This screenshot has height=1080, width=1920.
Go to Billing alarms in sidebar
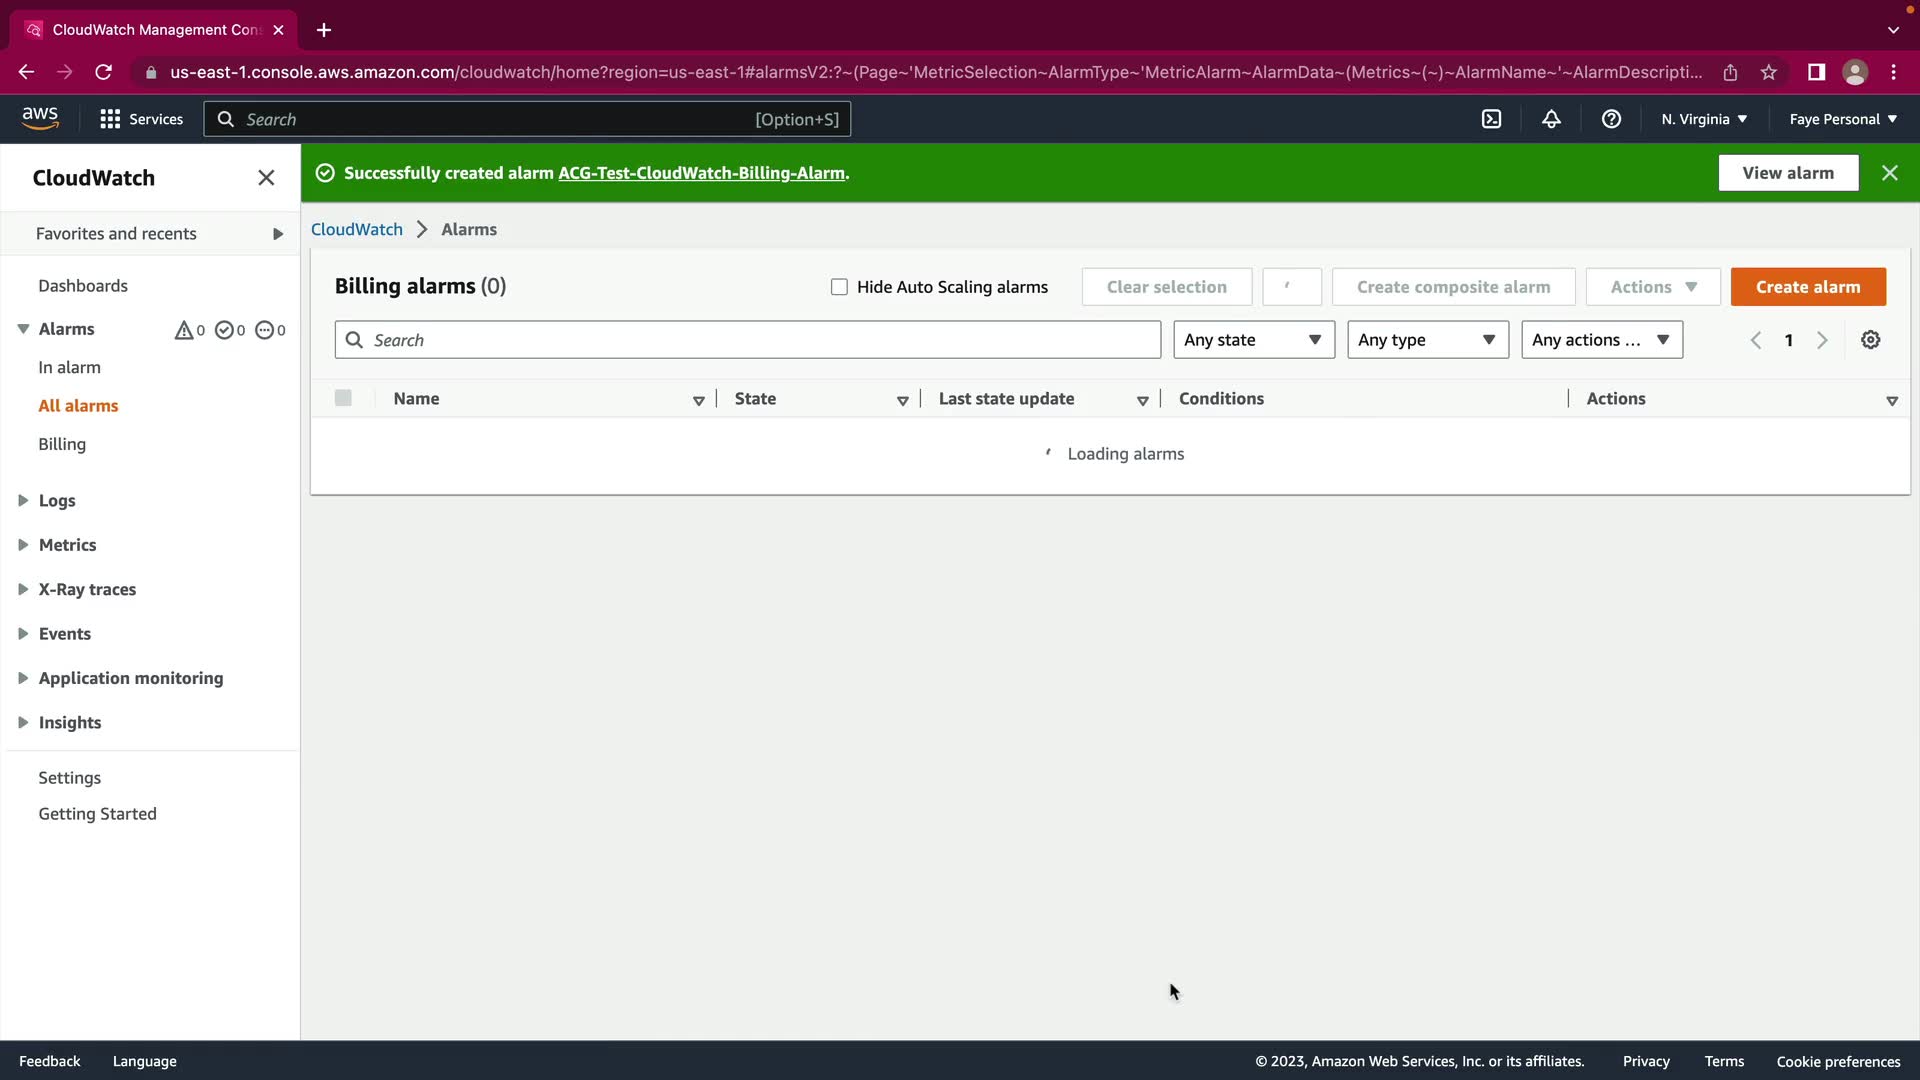(x=62, y=444)
